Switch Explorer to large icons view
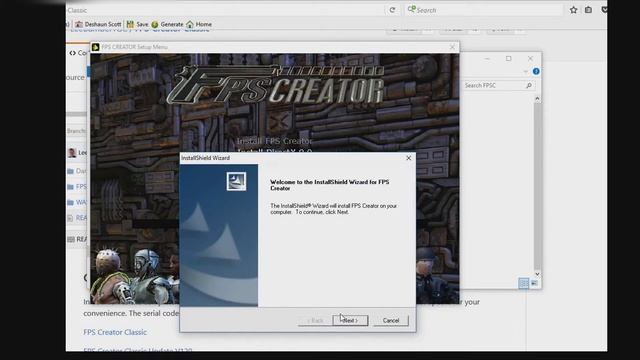The height and width of the screenshot is (360, 640). pos(534,283)
